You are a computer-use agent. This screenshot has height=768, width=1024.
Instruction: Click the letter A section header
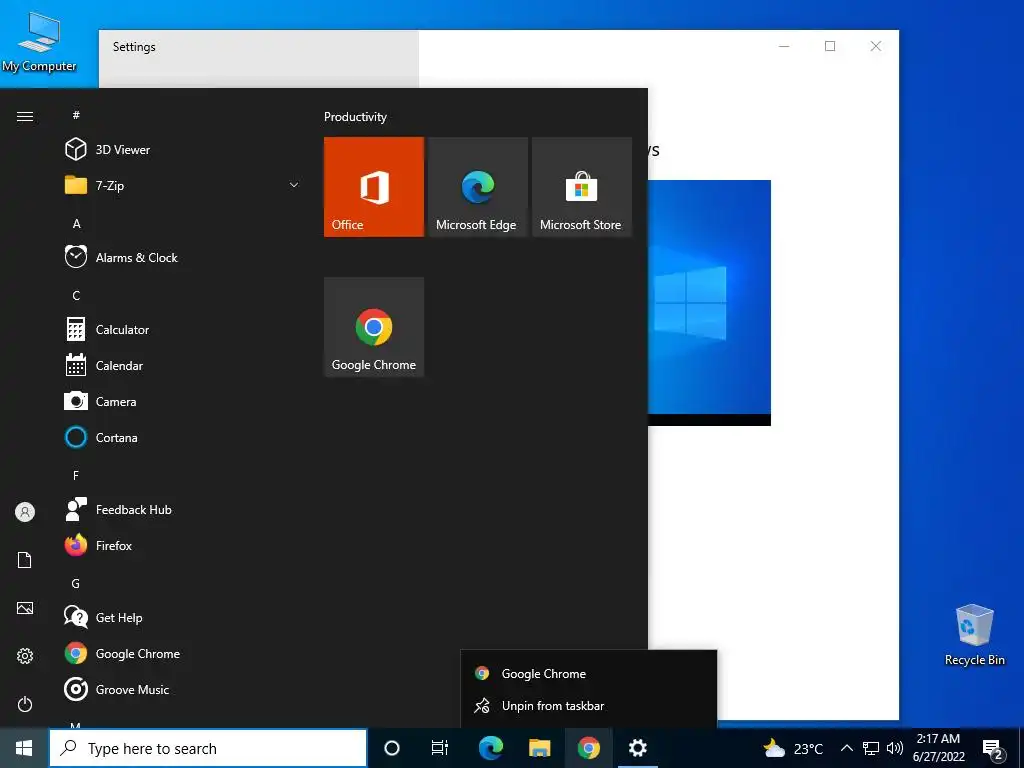click(x=76, y=223)
